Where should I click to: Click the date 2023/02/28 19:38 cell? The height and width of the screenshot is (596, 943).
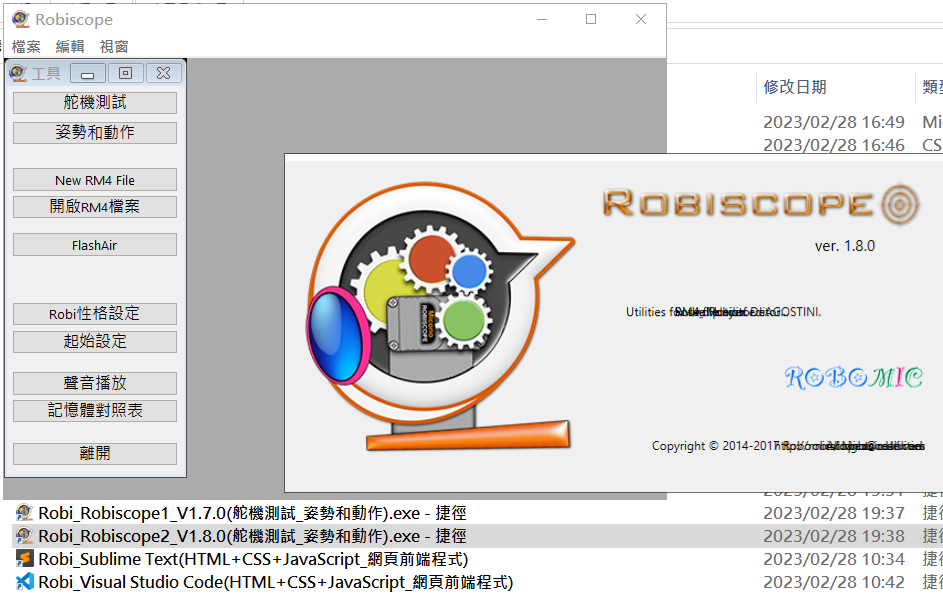click(x=834, y=536)
